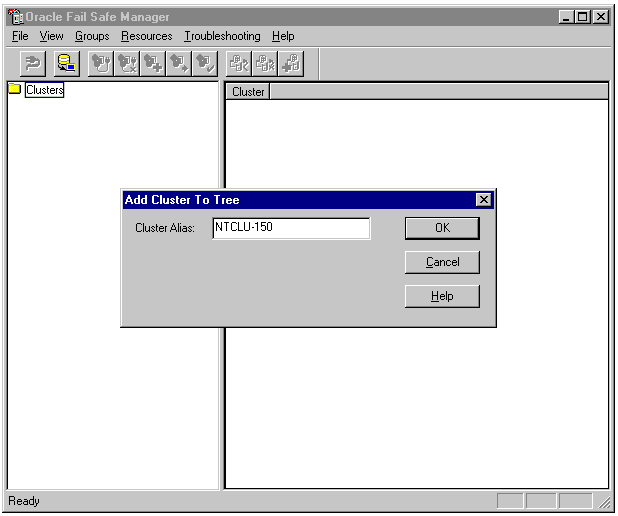
Task: Open the Groups menu
Action: click(x=92, y=36)
